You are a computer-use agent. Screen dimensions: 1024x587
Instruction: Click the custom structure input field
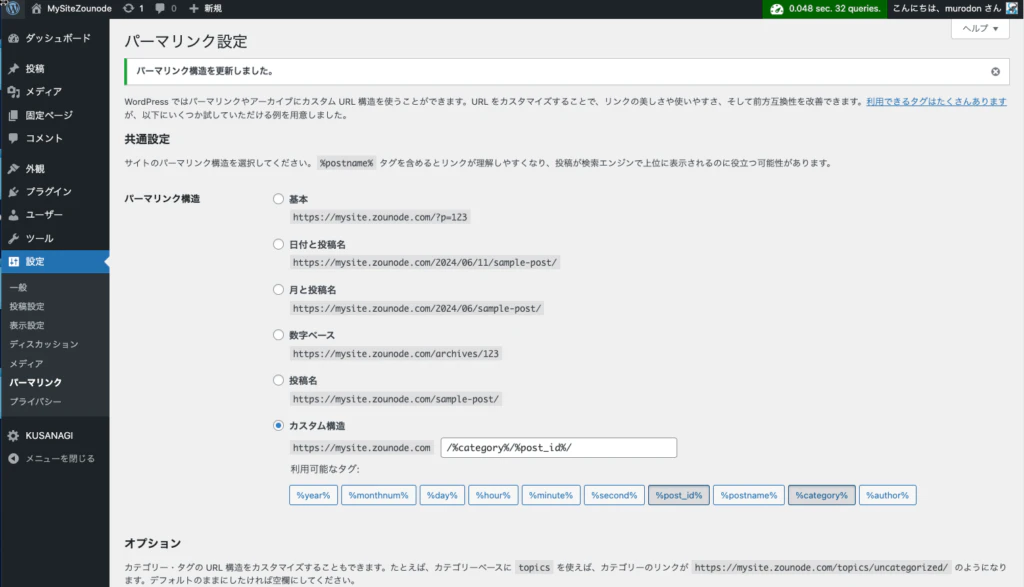[558, 447]
